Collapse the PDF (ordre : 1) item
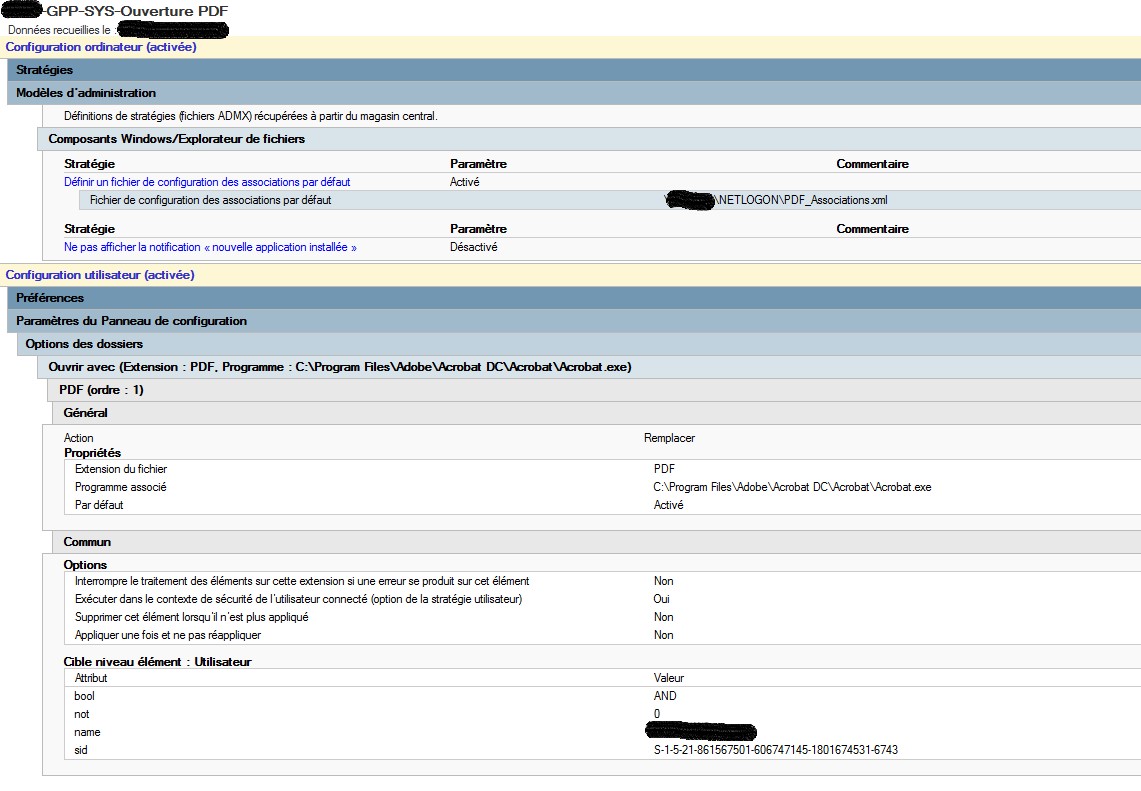 [x=102, y=390]
